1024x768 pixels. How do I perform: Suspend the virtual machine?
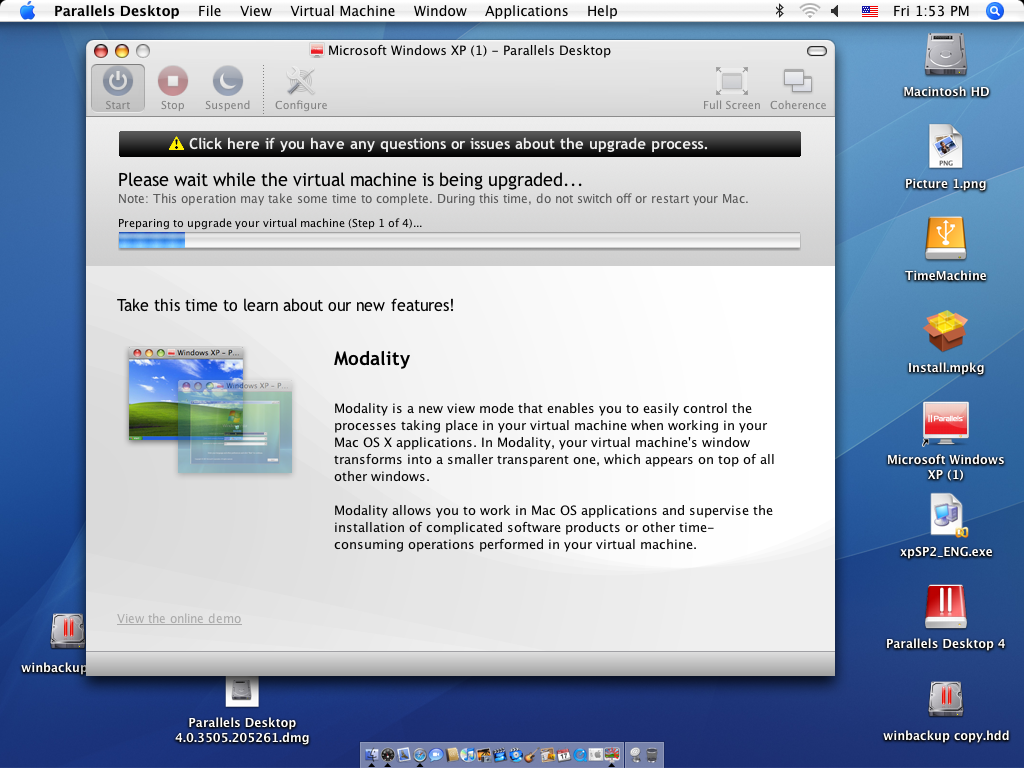[227, 88]
